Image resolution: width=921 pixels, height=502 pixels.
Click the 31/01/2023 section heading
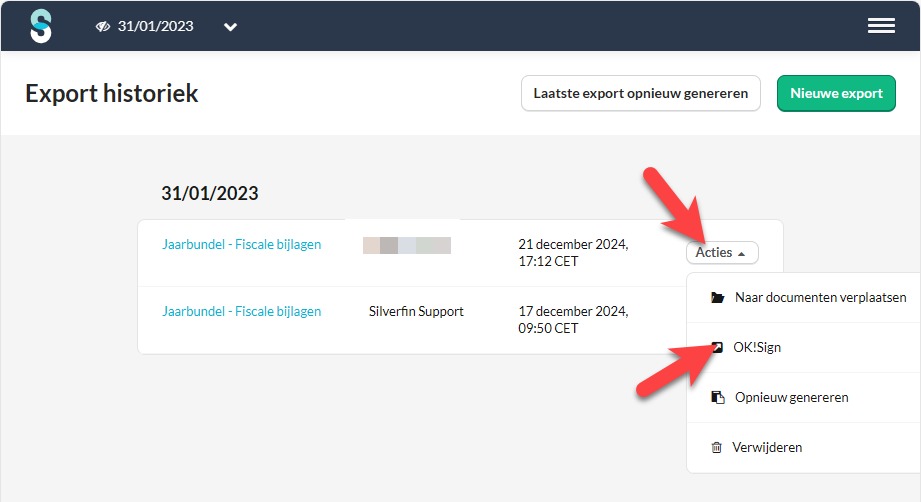click(x=210, y=193)
